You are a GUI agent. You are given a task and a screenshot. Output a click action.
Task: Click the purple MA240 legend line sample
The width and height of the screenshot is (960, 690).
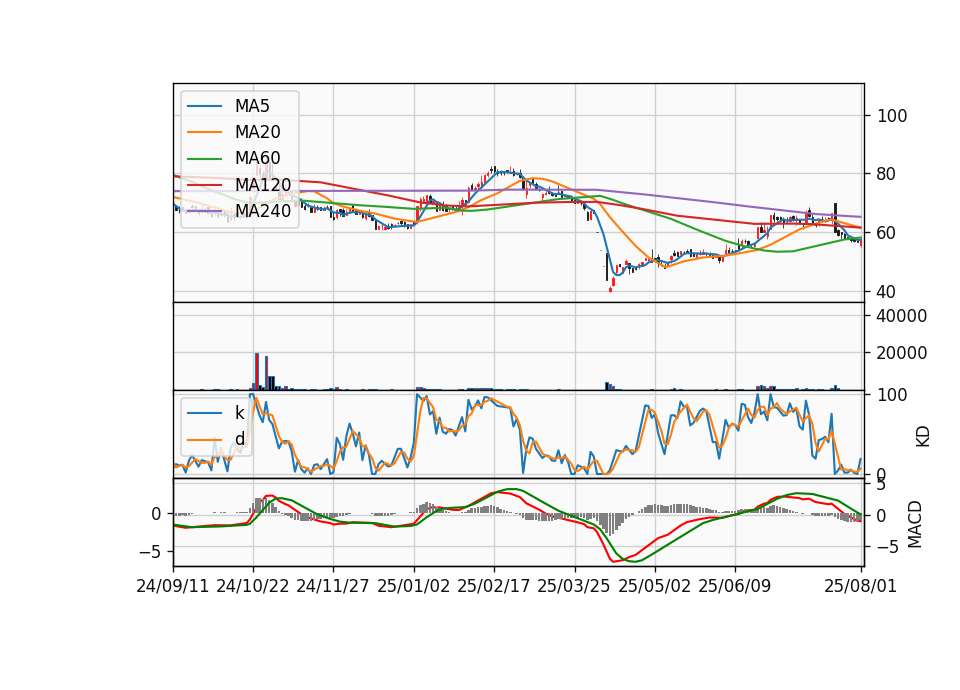coord(204,212)
